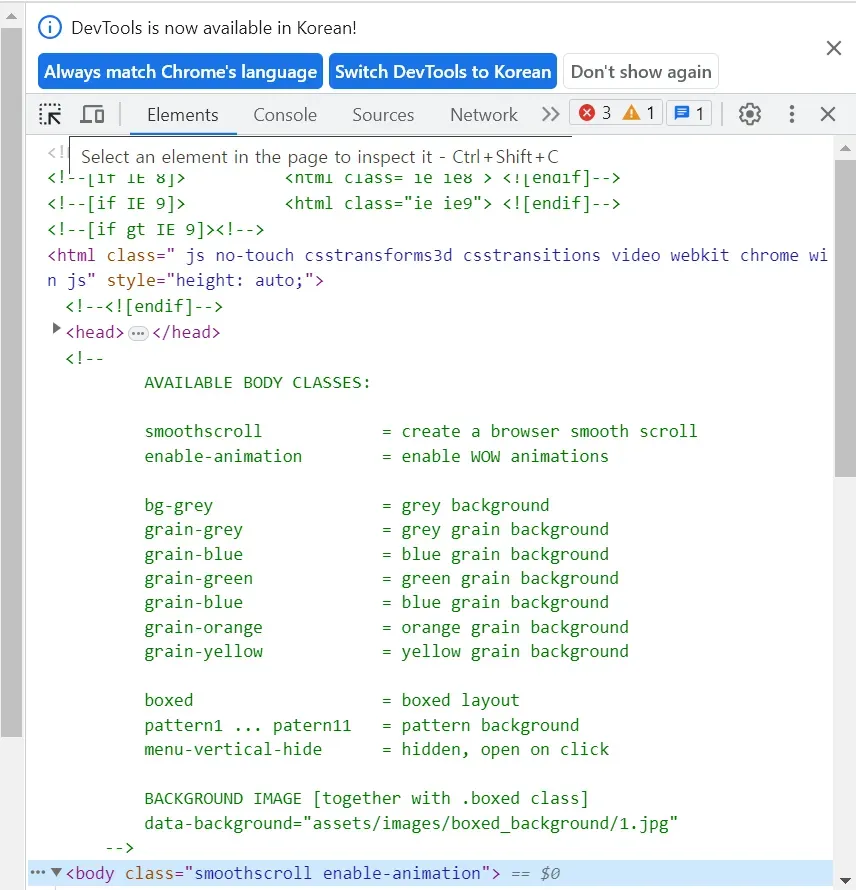Open DevTools settings gear
856x890 pixels.
pos(750,114)
